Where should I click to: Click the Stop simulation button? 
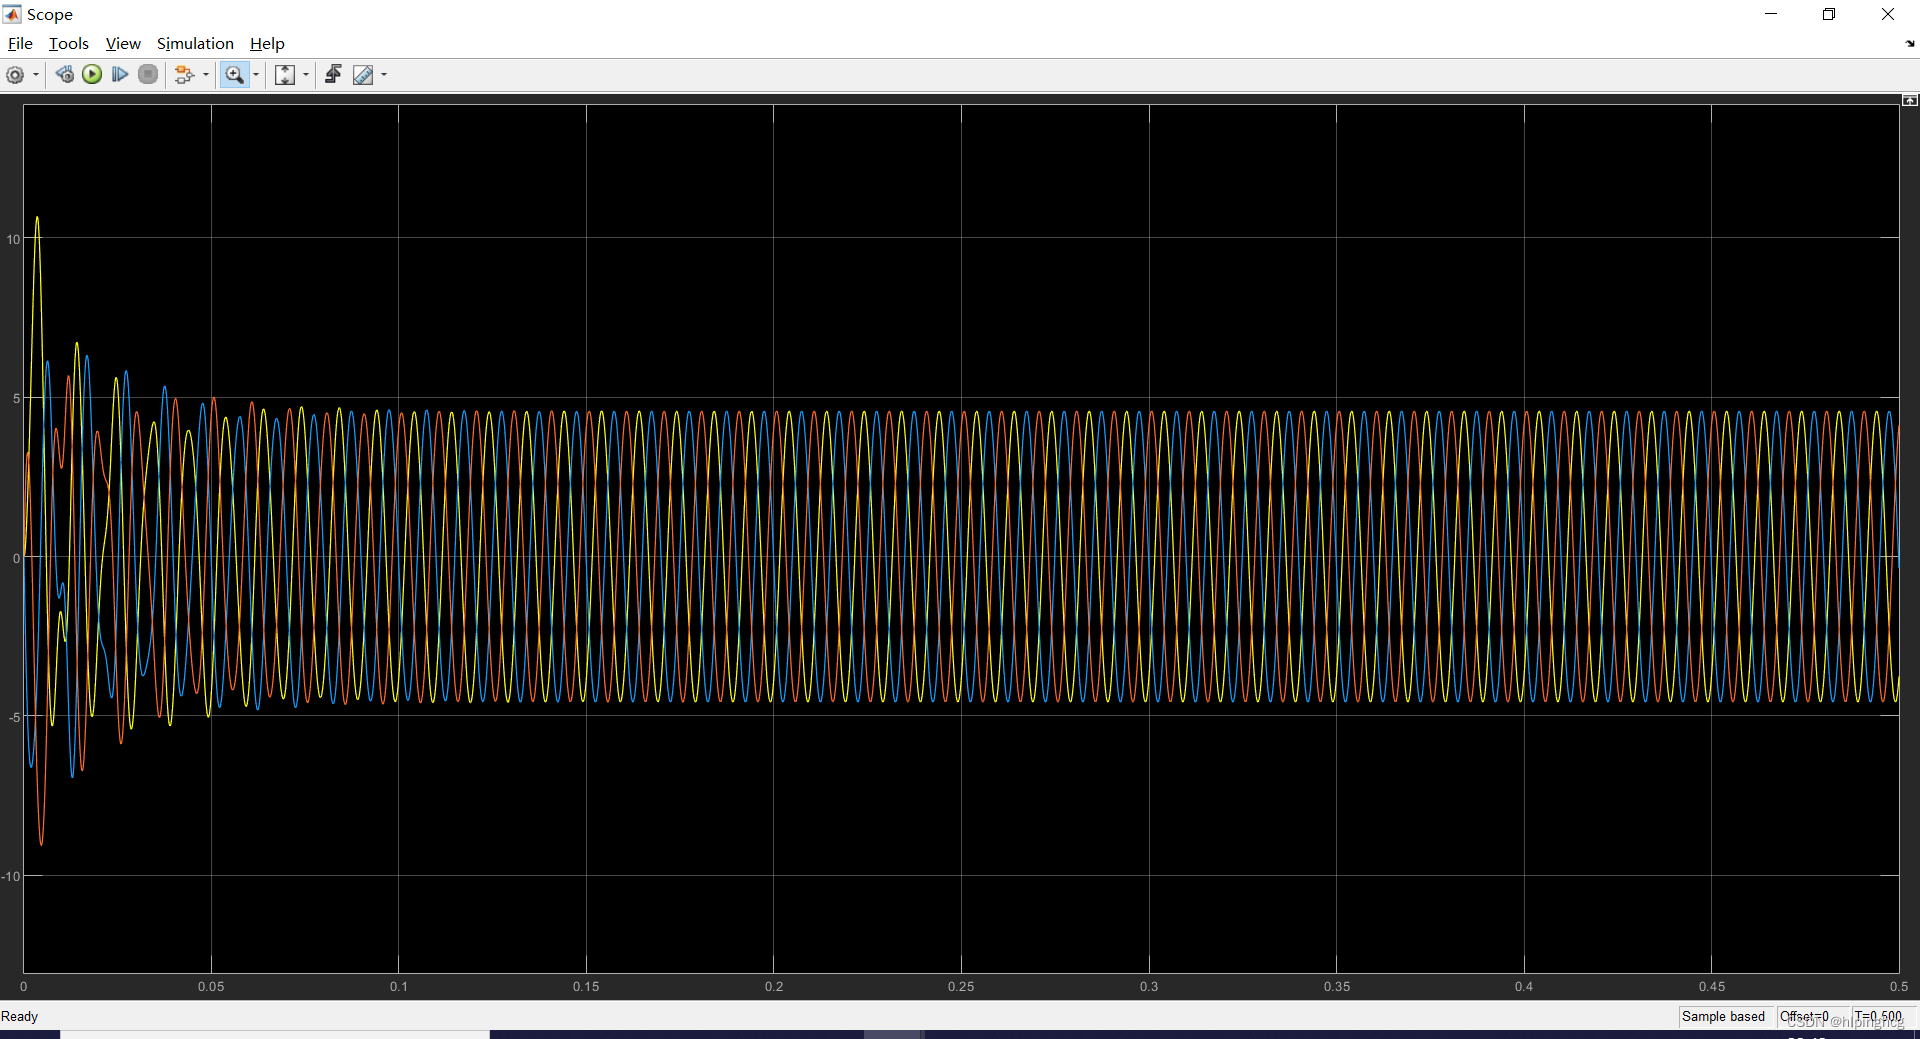(148, 75)
